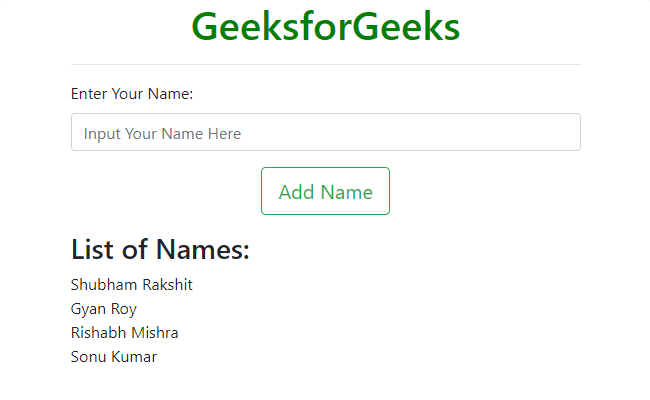The height and width of the screenshot is (400, 650).
Task: Click the word Rishabh
Action: (x=98, y=333)
